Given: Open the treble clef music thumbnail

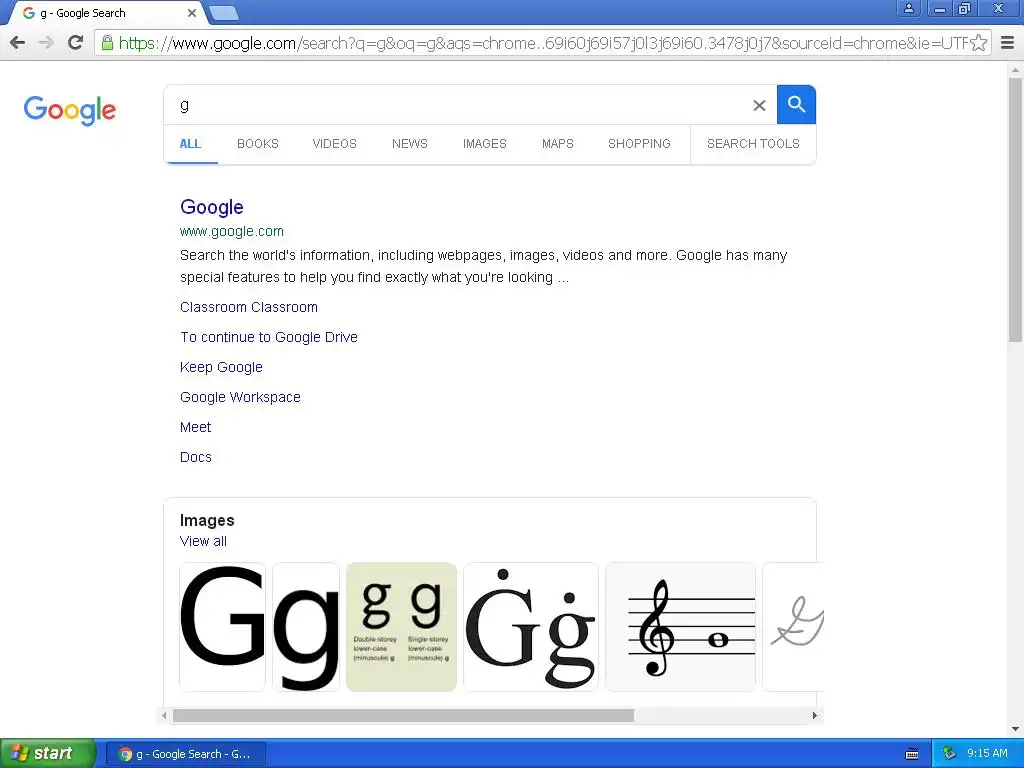Looking at the screenshot, I should (x=680, y=627).
